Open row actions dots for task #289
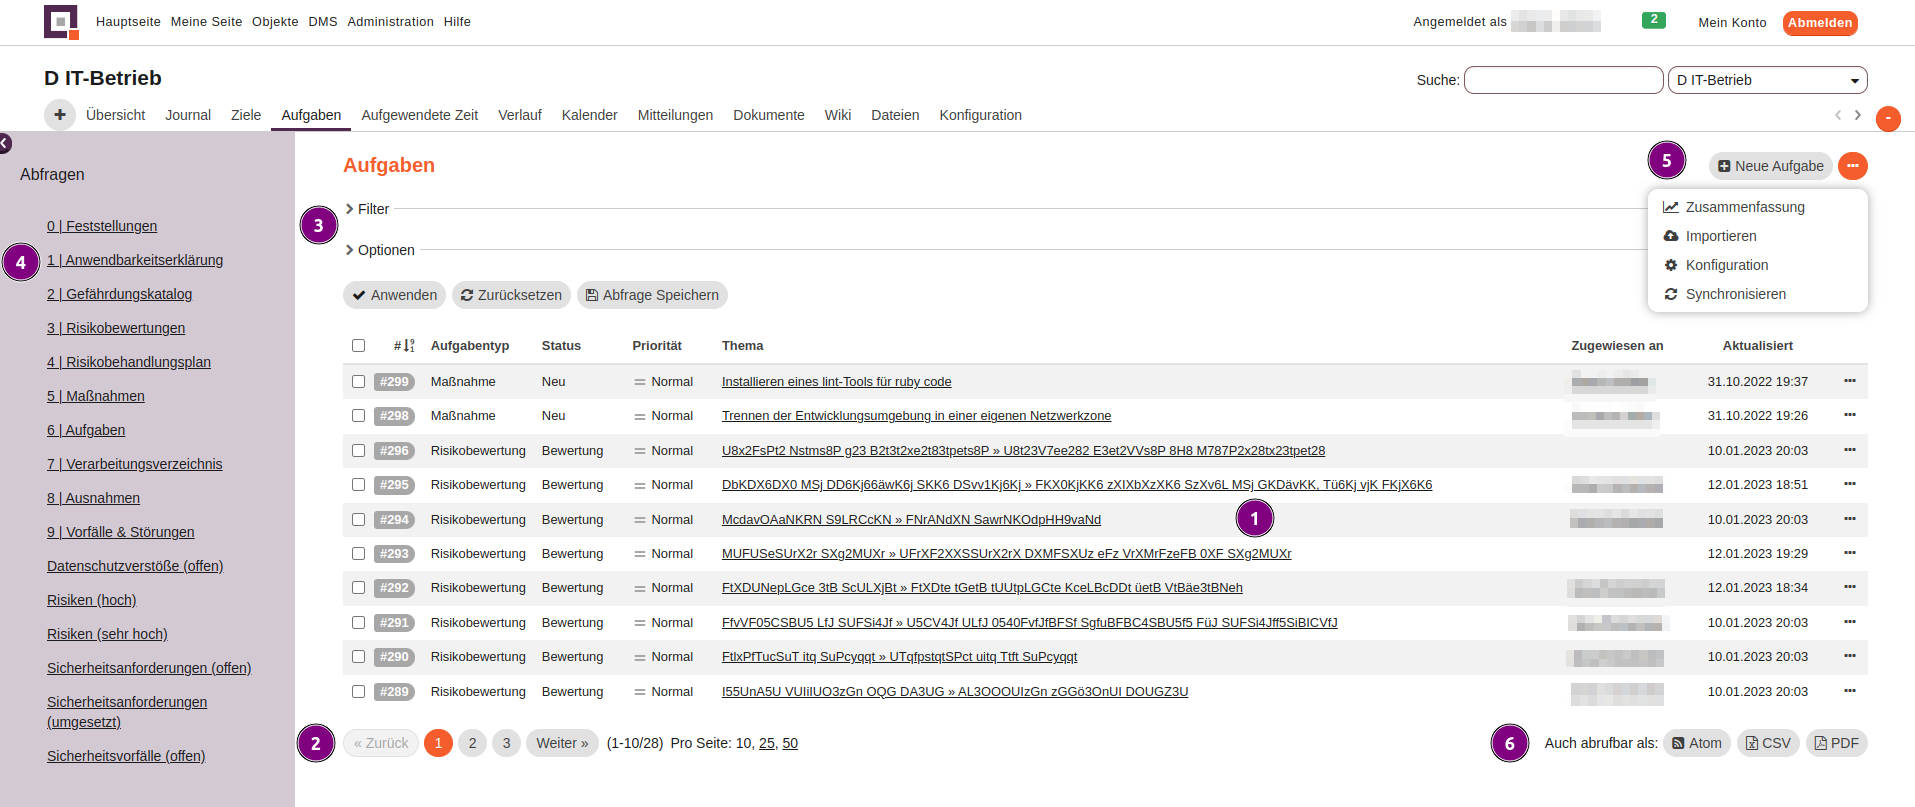Viewport: 1915px width, 807px height. [x=1849, y=691]
